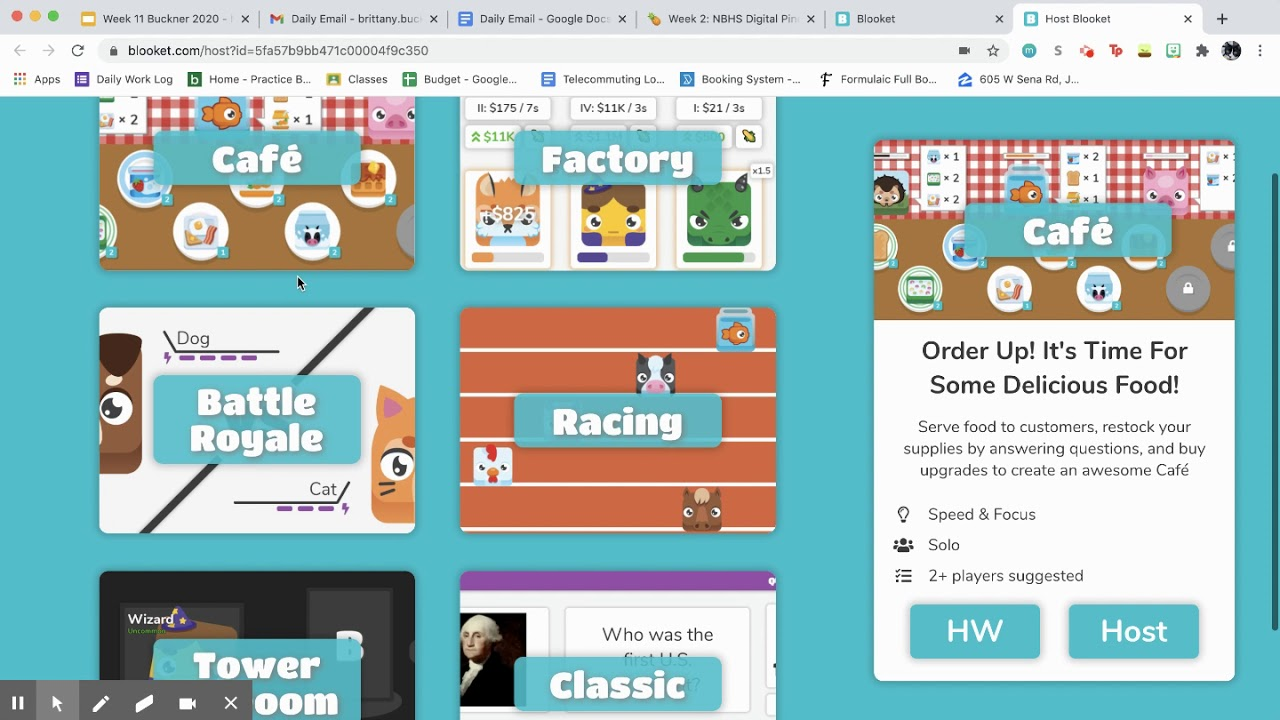Select the eraser tool in the recording toolbar
The width and height of the screenshot is (1280, 720).
tap(144, 703)
